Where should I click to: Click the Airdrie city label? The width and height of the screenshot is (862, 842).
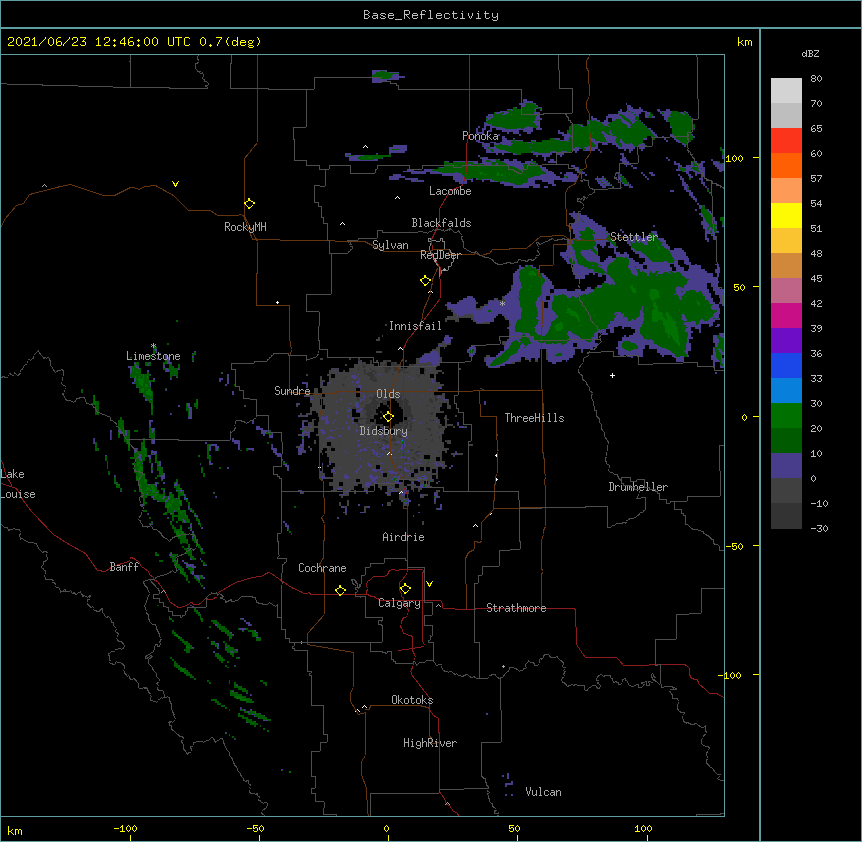[x=403, y=537]
